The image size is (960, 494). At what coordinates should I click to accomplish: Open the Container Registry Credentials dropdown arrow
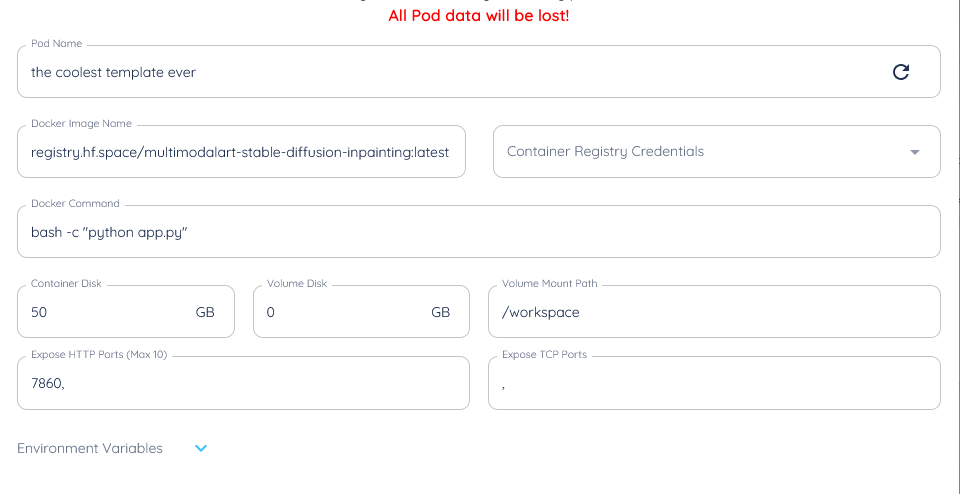click(915, 152)
